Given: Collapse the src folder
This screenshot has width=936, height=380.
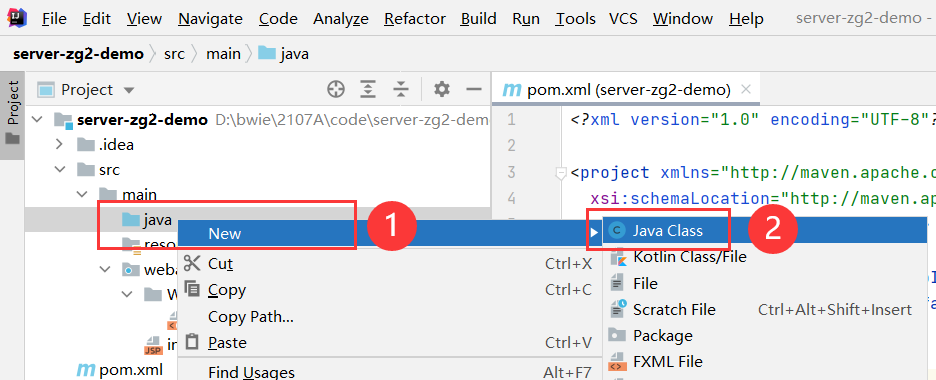Looking at the screenshot, I should click(60, 169).
